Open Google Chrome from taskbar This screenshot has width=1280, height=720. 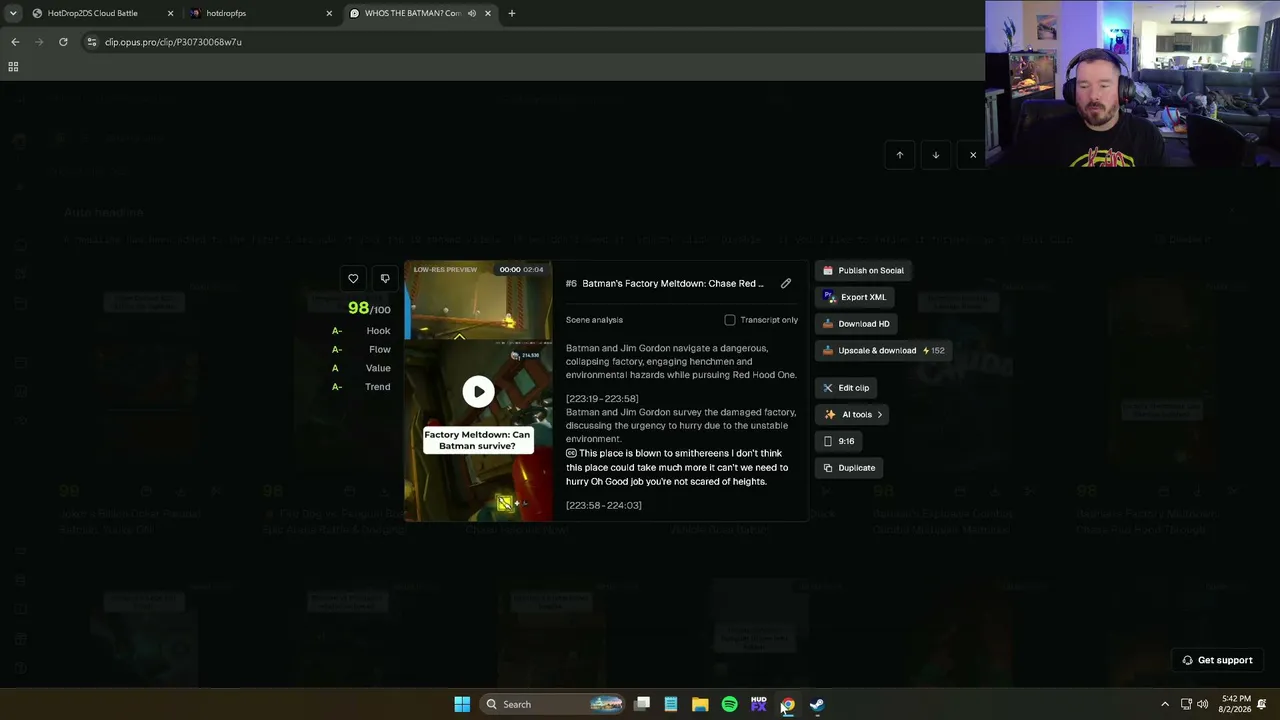[x=788, y=704]
